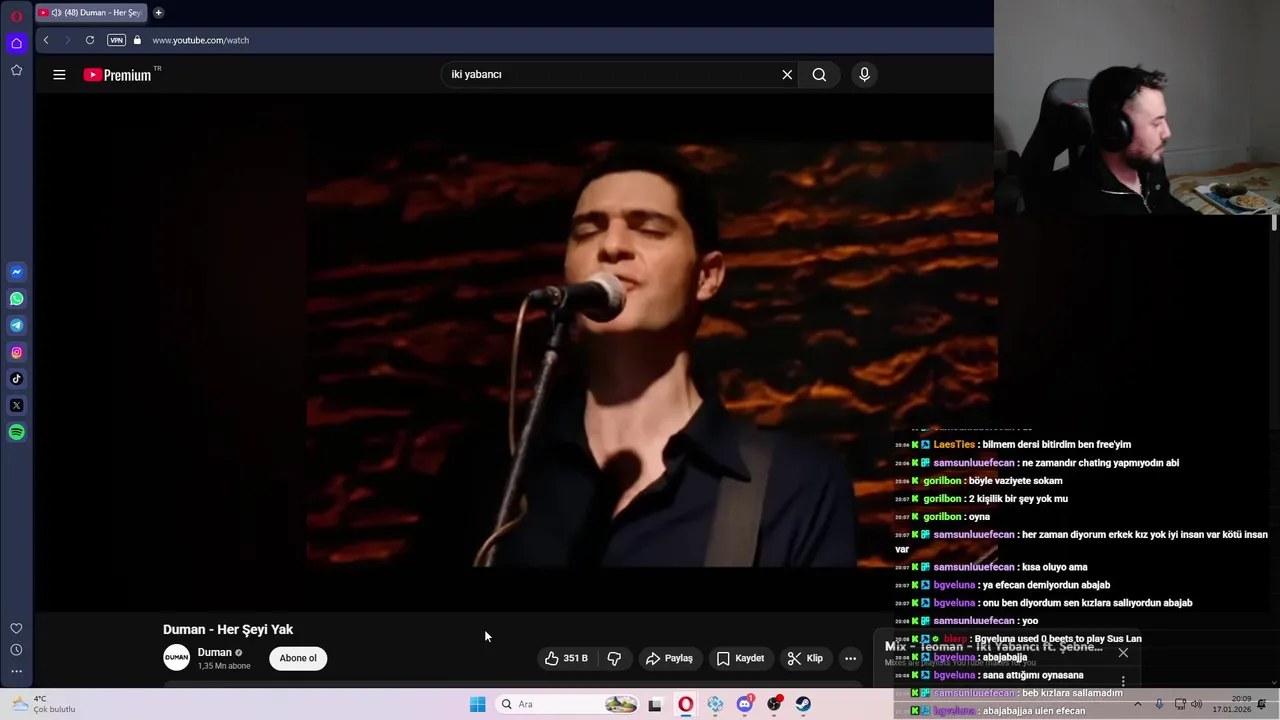Image resolution: width=1280 pixels, height=720 pixels.
Task: Open Discord from the taskbar
Action: tap(745, 704)
